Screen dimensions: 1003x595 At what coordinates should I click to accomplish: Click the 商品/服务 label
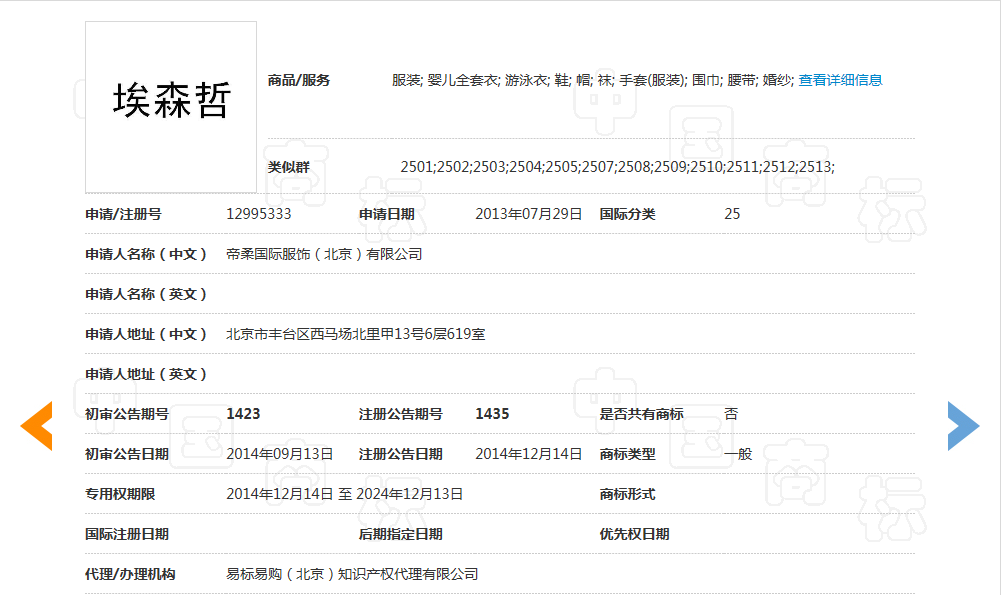click(299, 80)
